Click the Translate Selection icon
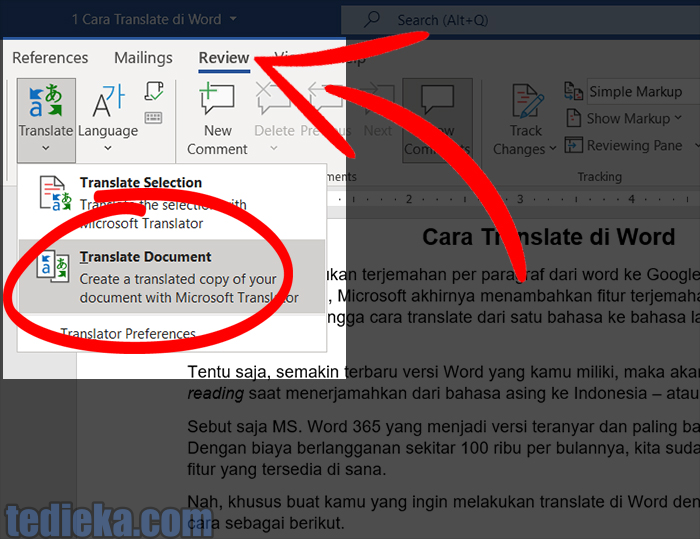The height and width of the screenshot is (539, 700). point(55,193)
